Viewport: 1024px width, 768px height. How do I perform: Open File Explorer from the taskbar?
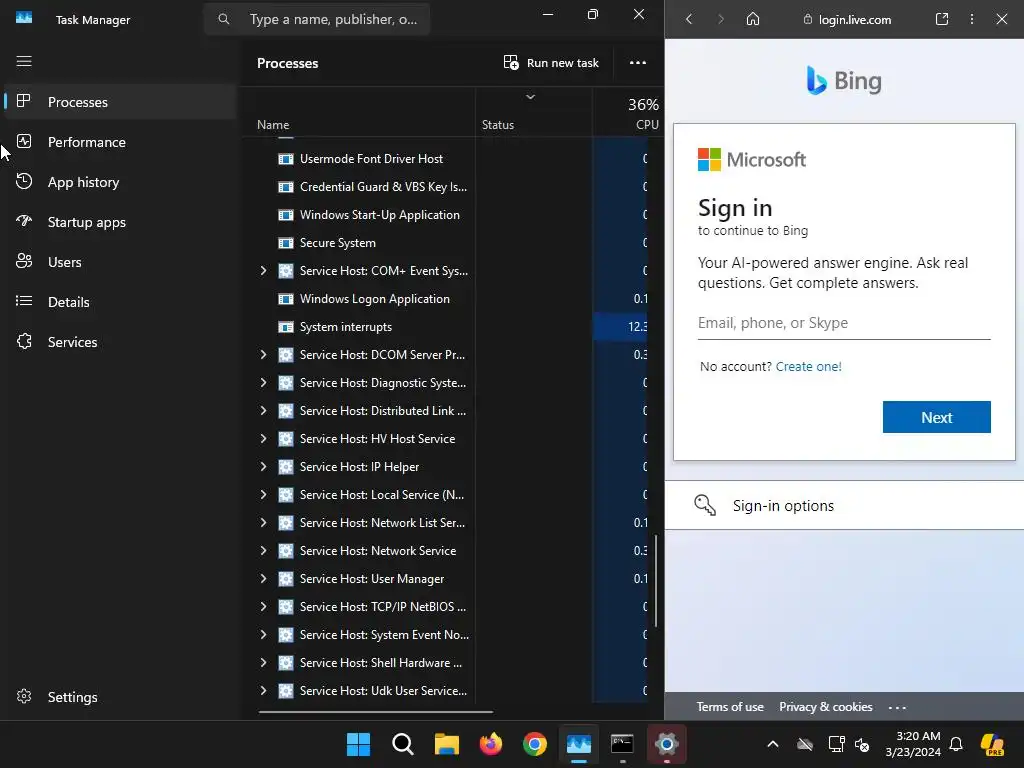[447, 744]
